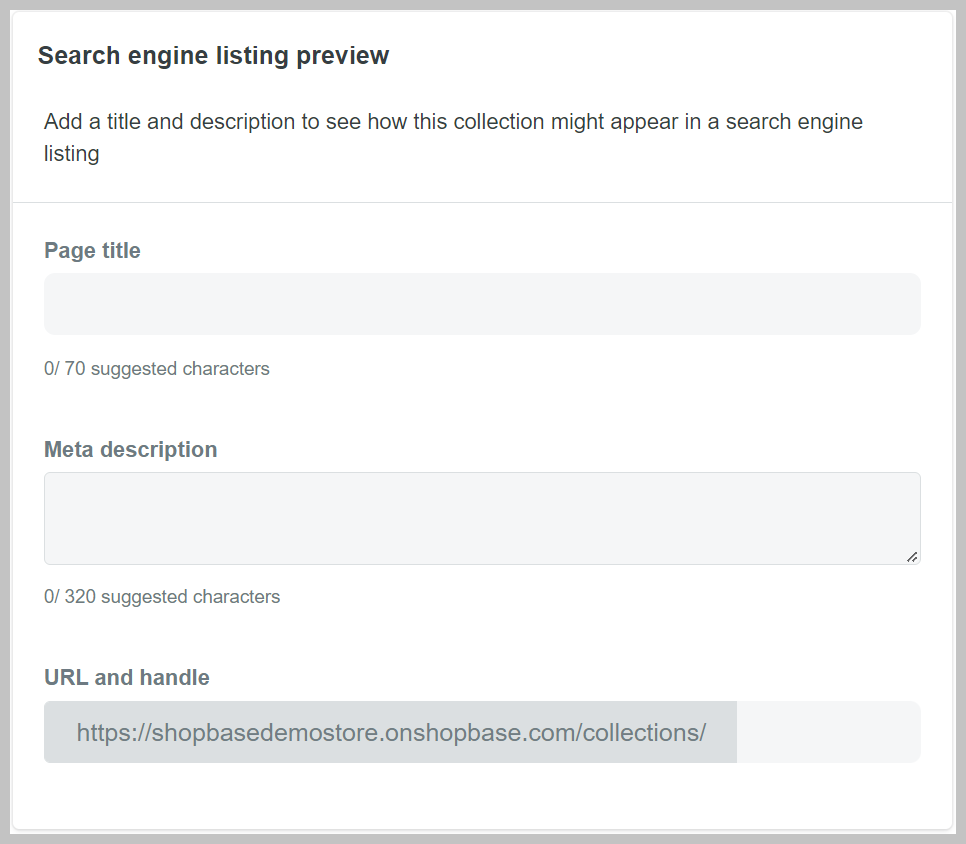Click "collections/" at end of URL prefix
This screenshot has height=844, width=966.
[x=644, y=733]
